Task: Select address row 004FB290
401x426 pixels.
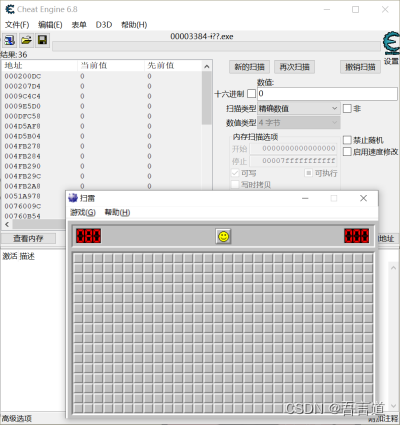Action: coord(102,166)
